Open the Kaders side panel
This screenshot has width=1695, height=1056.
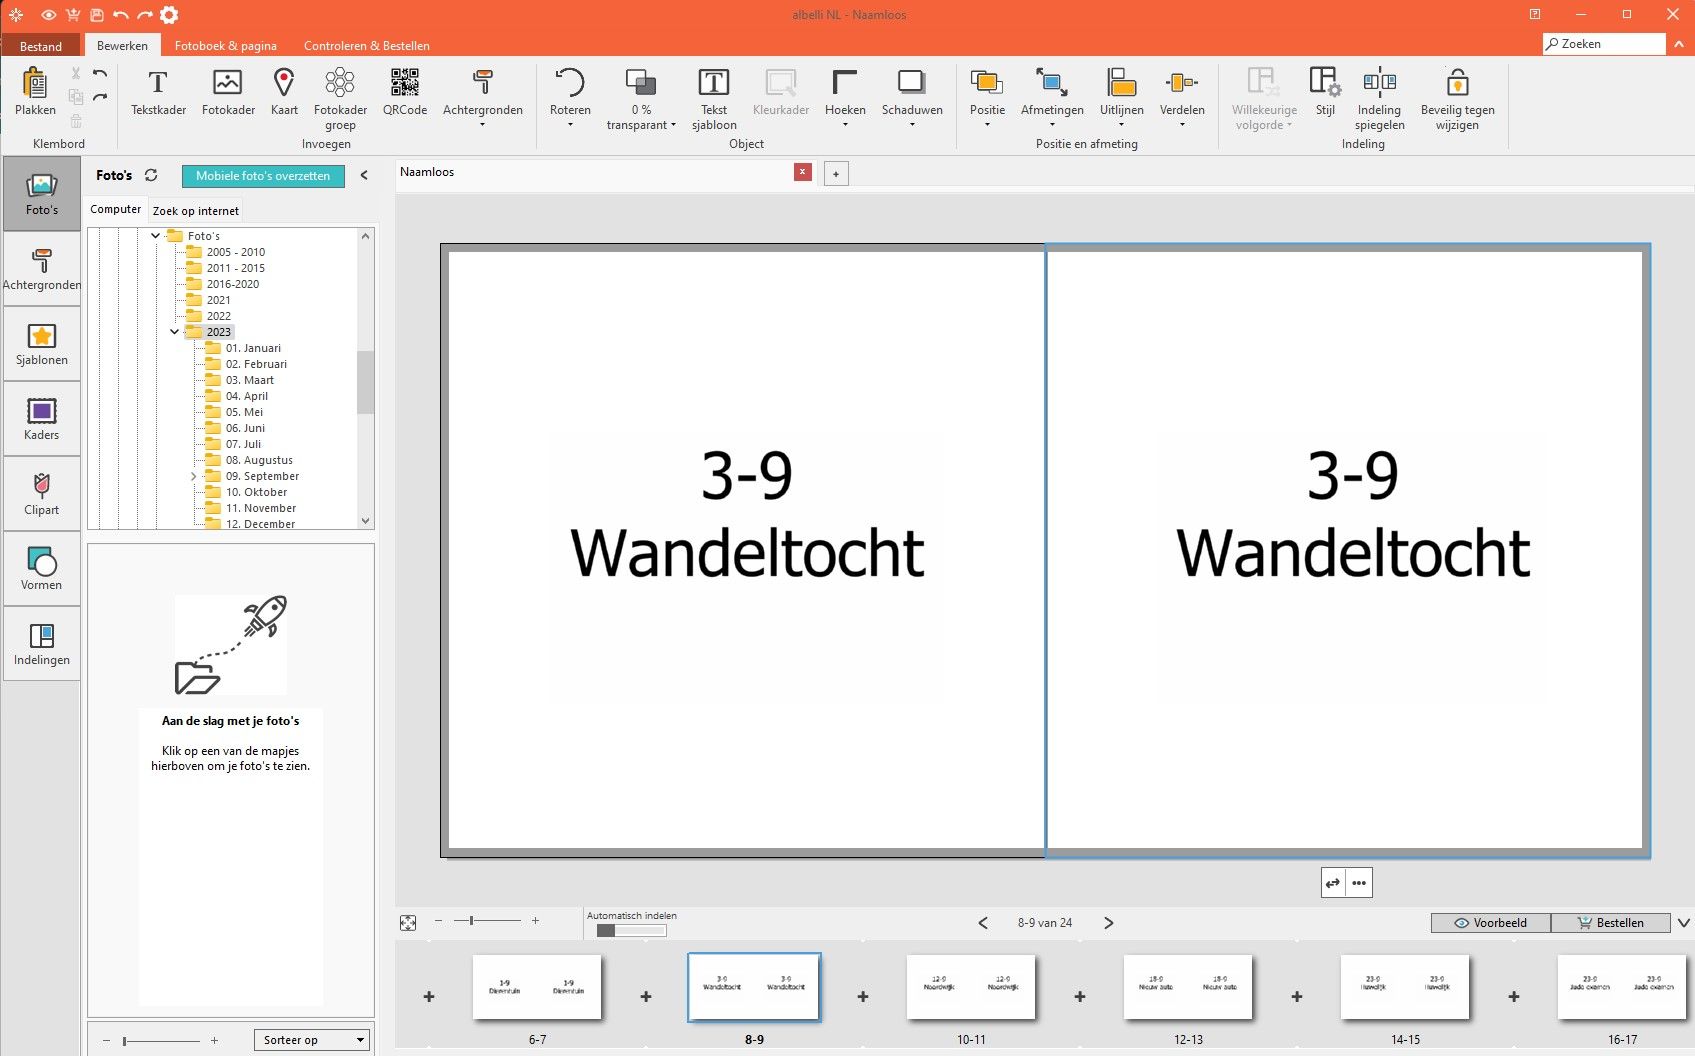[x=41, y=420]
